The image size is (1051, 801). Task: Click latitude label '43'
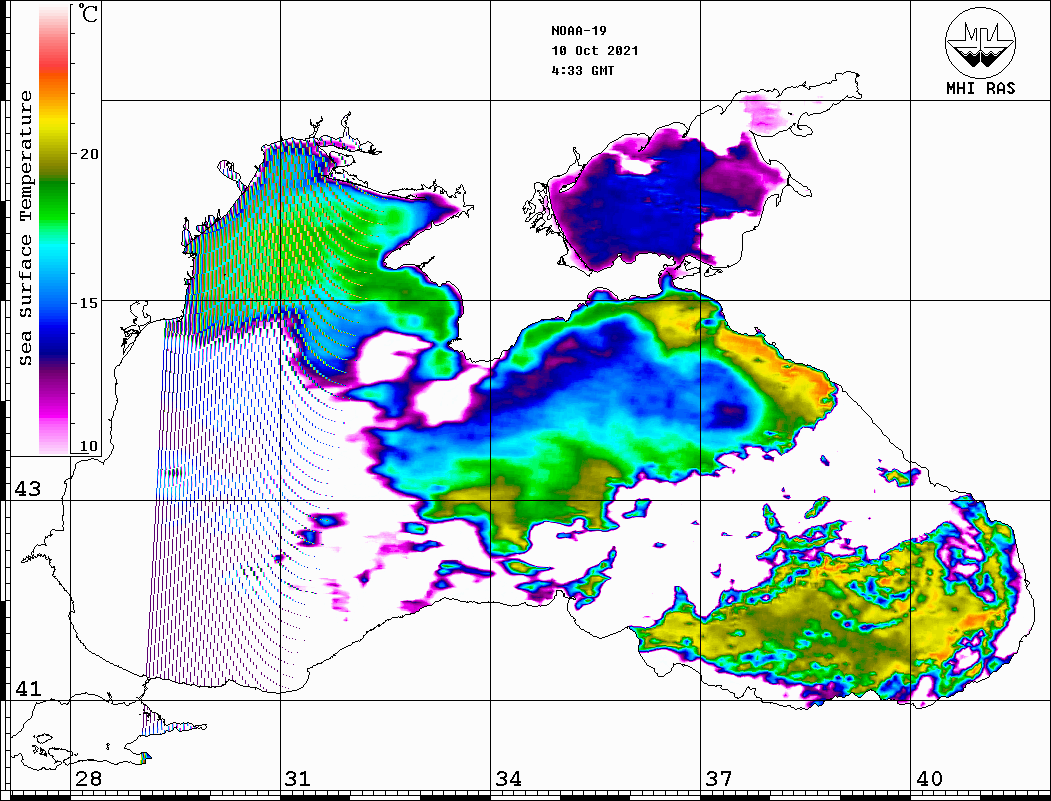click(28, 489)
